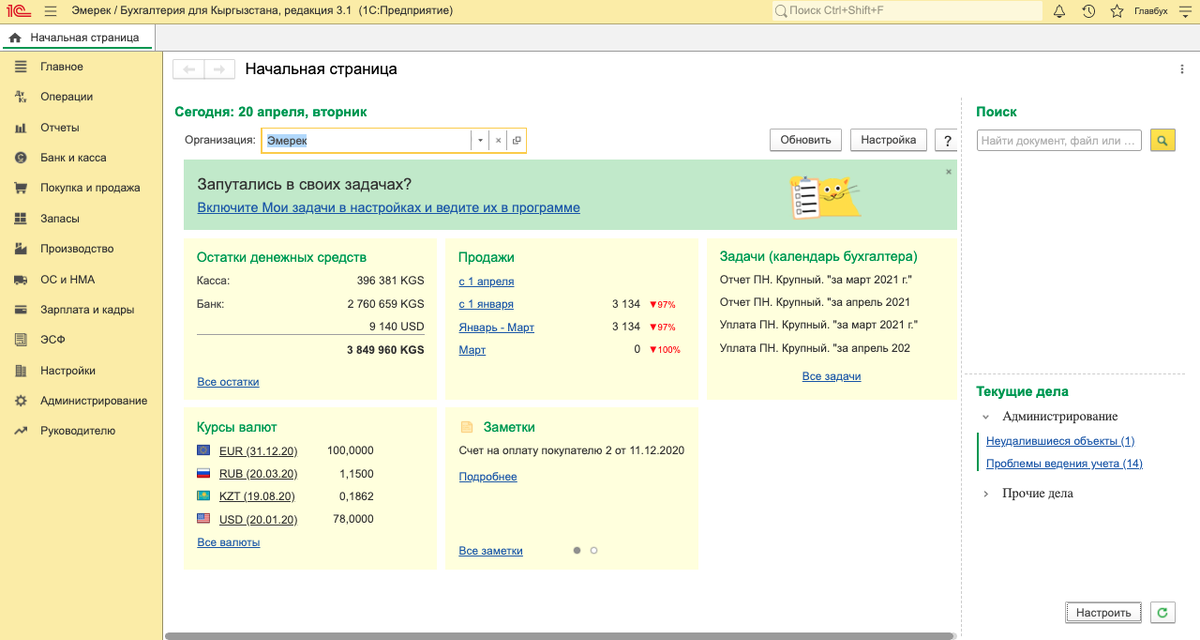
Task: Open notifications bell icon
Action: pos(1060,11)
